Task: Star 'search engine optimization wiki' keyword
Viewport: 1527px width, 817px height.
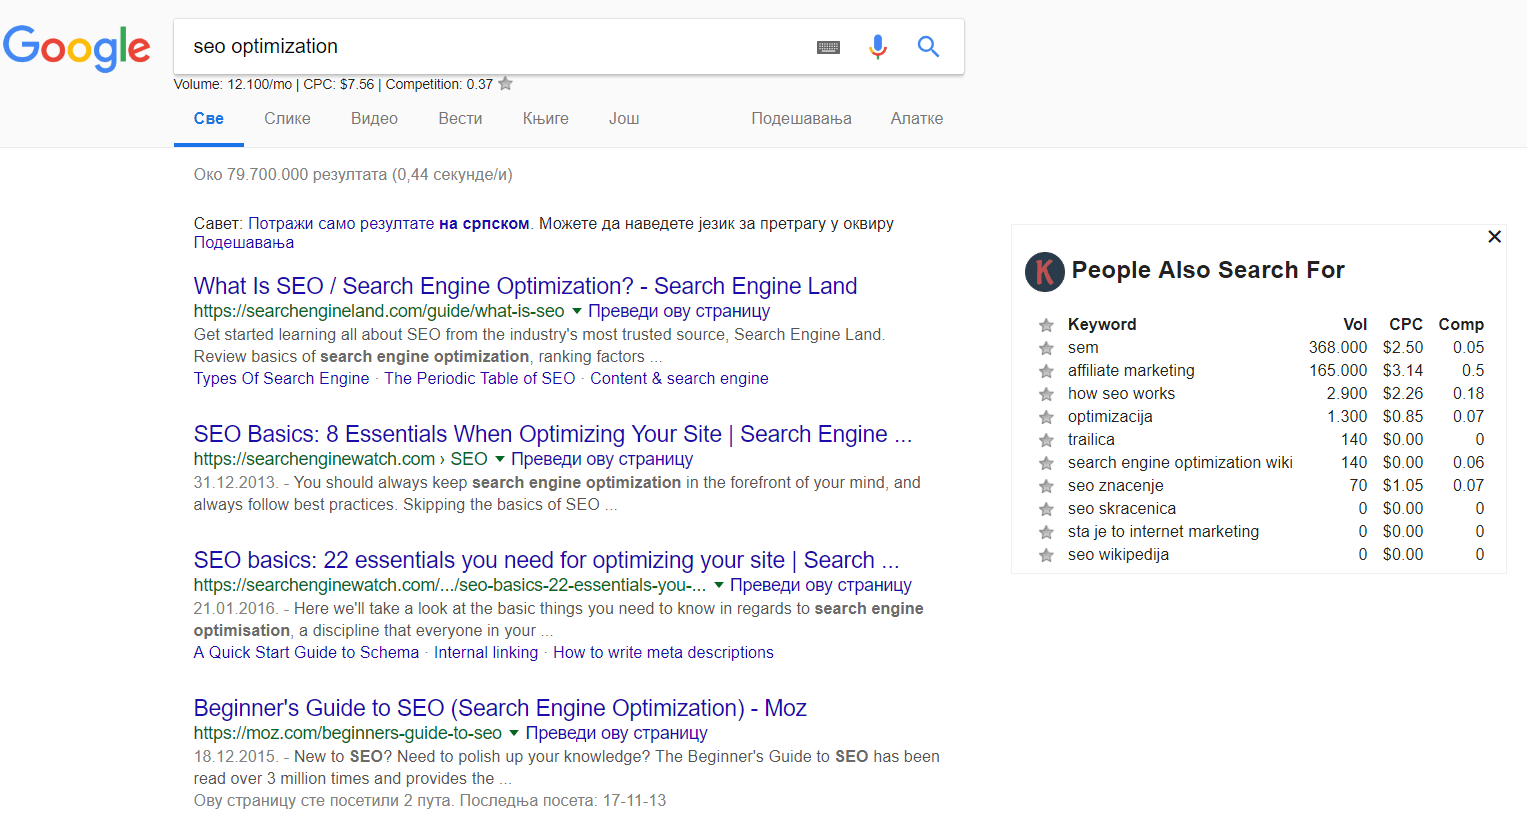Action: point(1046,463)
